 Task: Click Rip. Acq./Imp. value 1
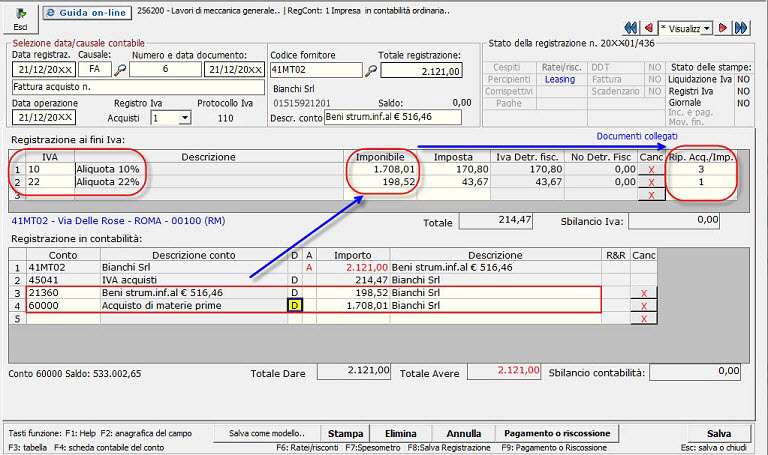(701, 182)
